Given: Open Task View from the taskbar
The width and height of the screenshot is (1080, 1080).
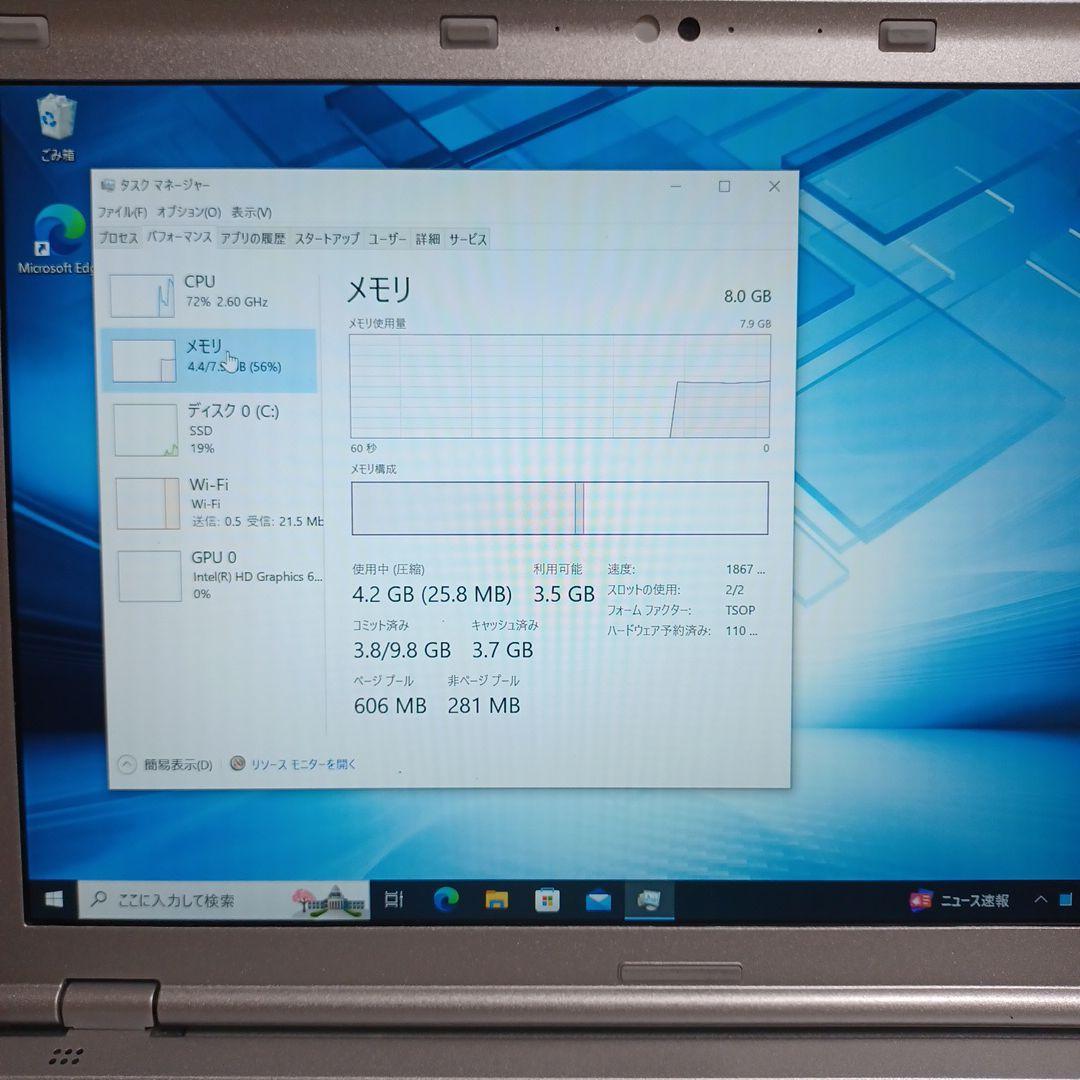Looking at the screenshot, I should 394,900.
